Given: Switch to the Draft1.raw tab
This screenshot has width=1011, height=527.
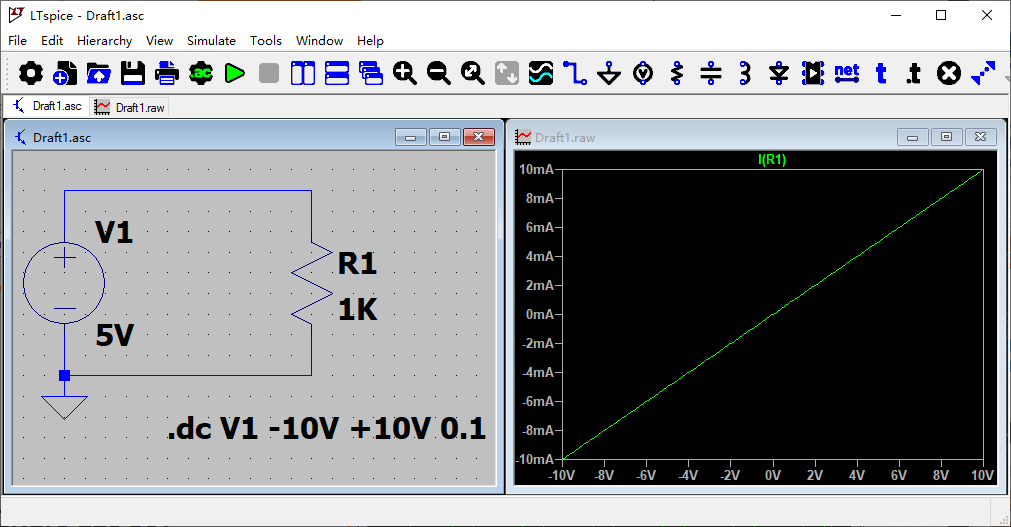Looking at the screenshot, I should click(130, 108).
